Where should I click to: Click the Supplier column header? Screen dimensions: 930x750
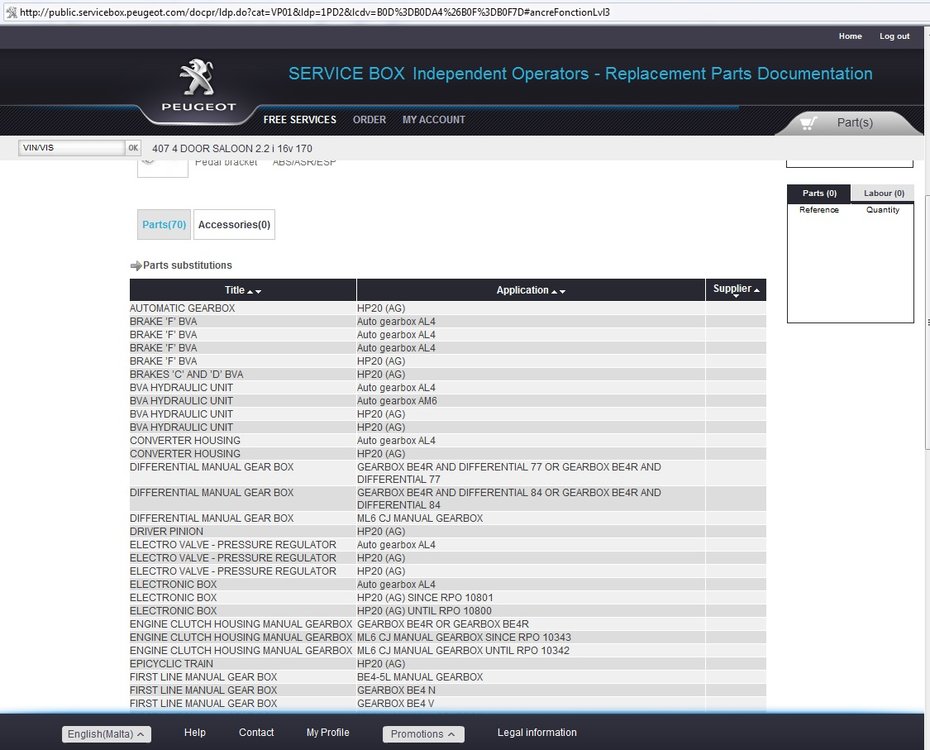click(x=736, y=290)
